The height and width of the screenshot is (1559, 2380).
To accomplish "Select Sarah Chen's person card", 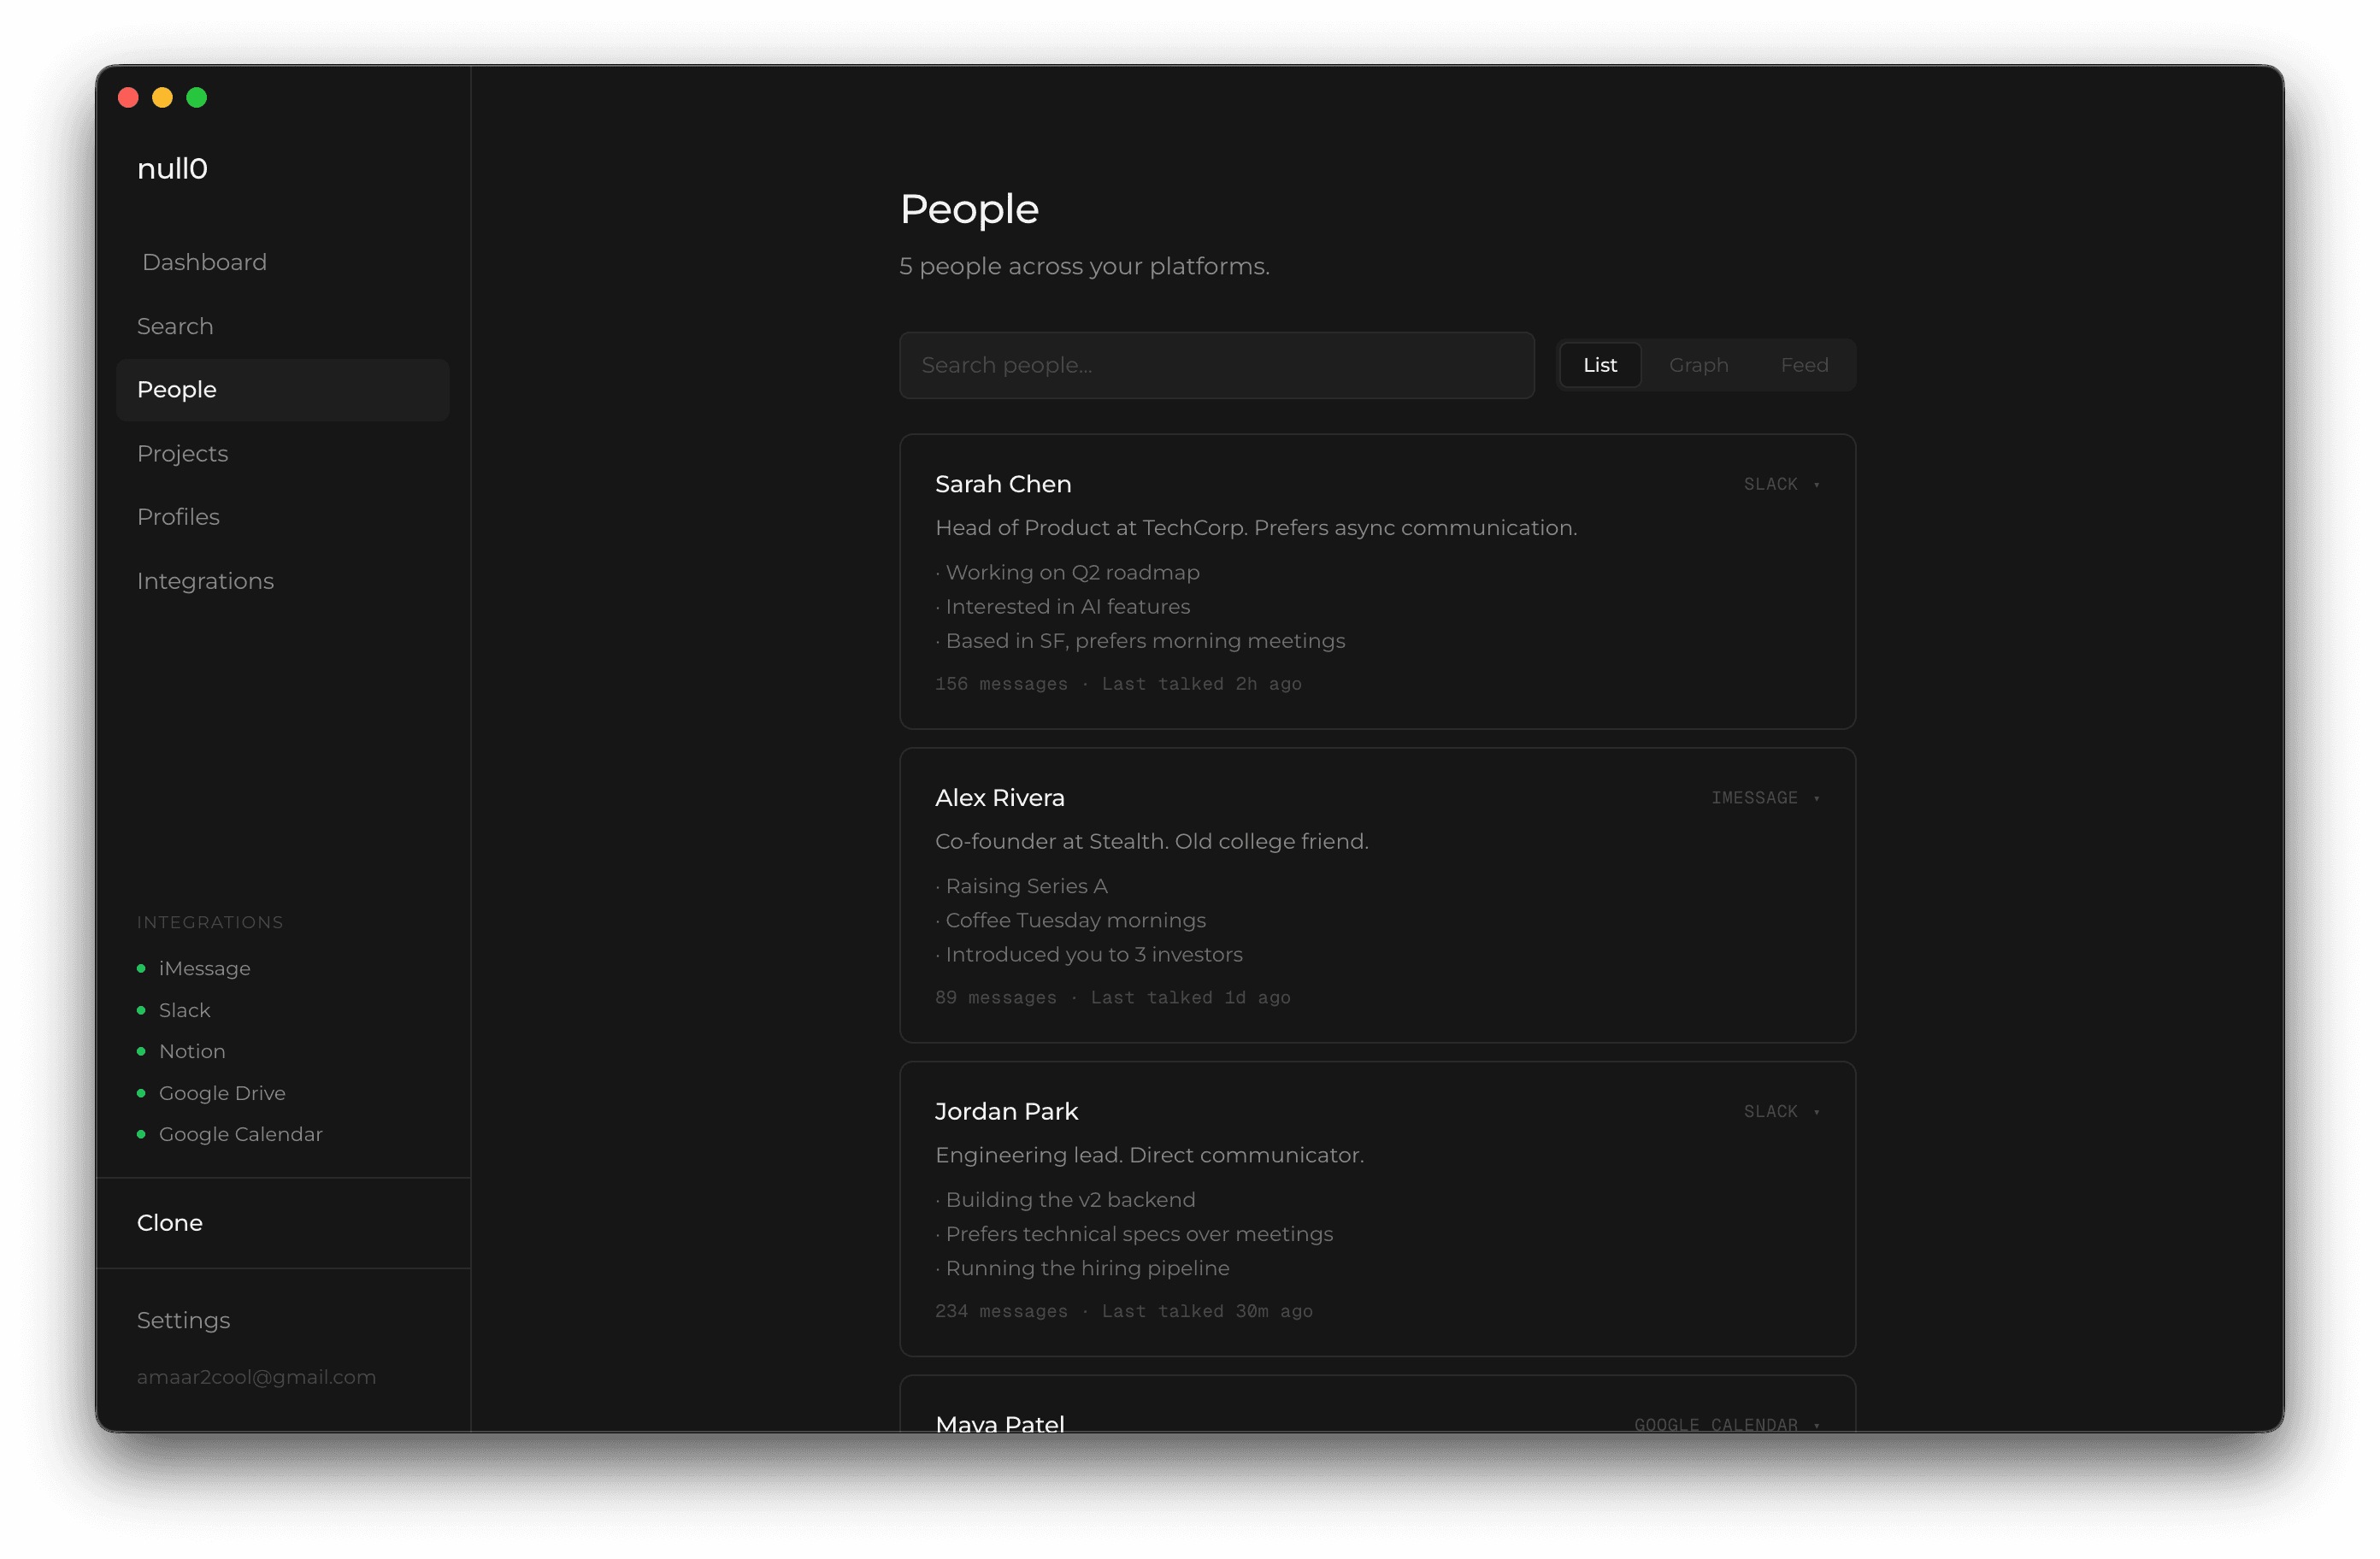I will pos(1377,583).
